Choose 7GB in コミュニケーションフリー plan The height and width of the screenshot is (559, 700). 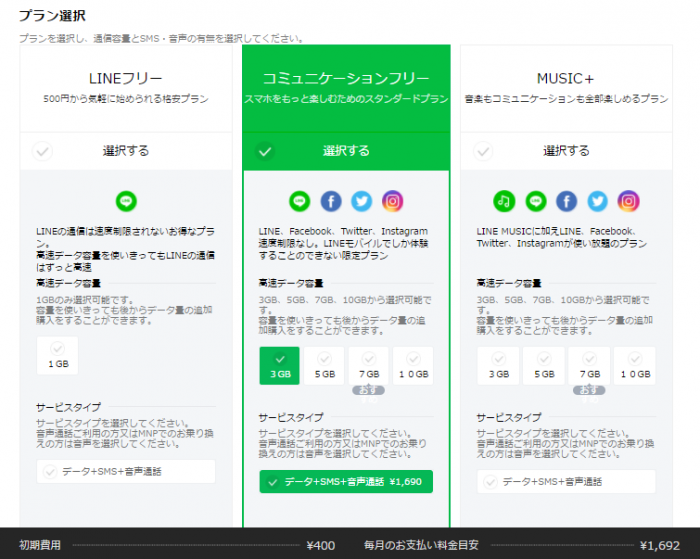click(369, 366)
